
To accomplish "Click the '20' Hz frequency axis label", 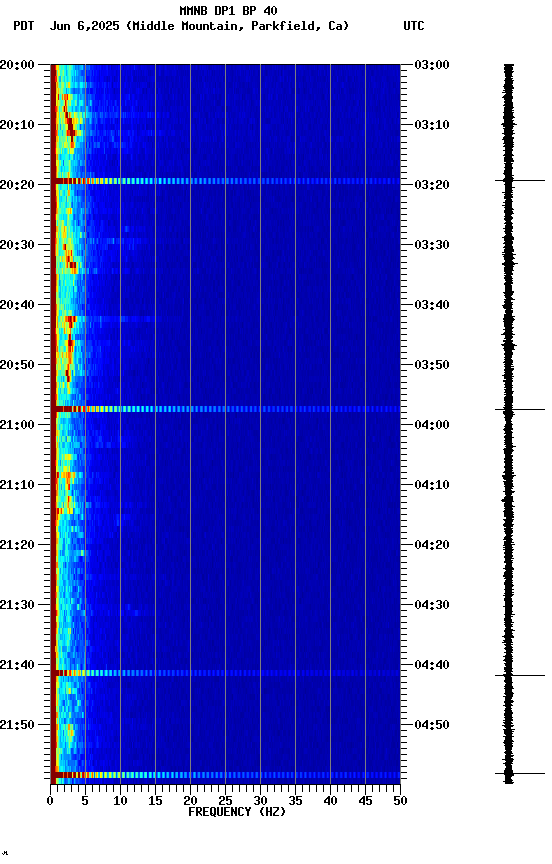I will 190,801.
